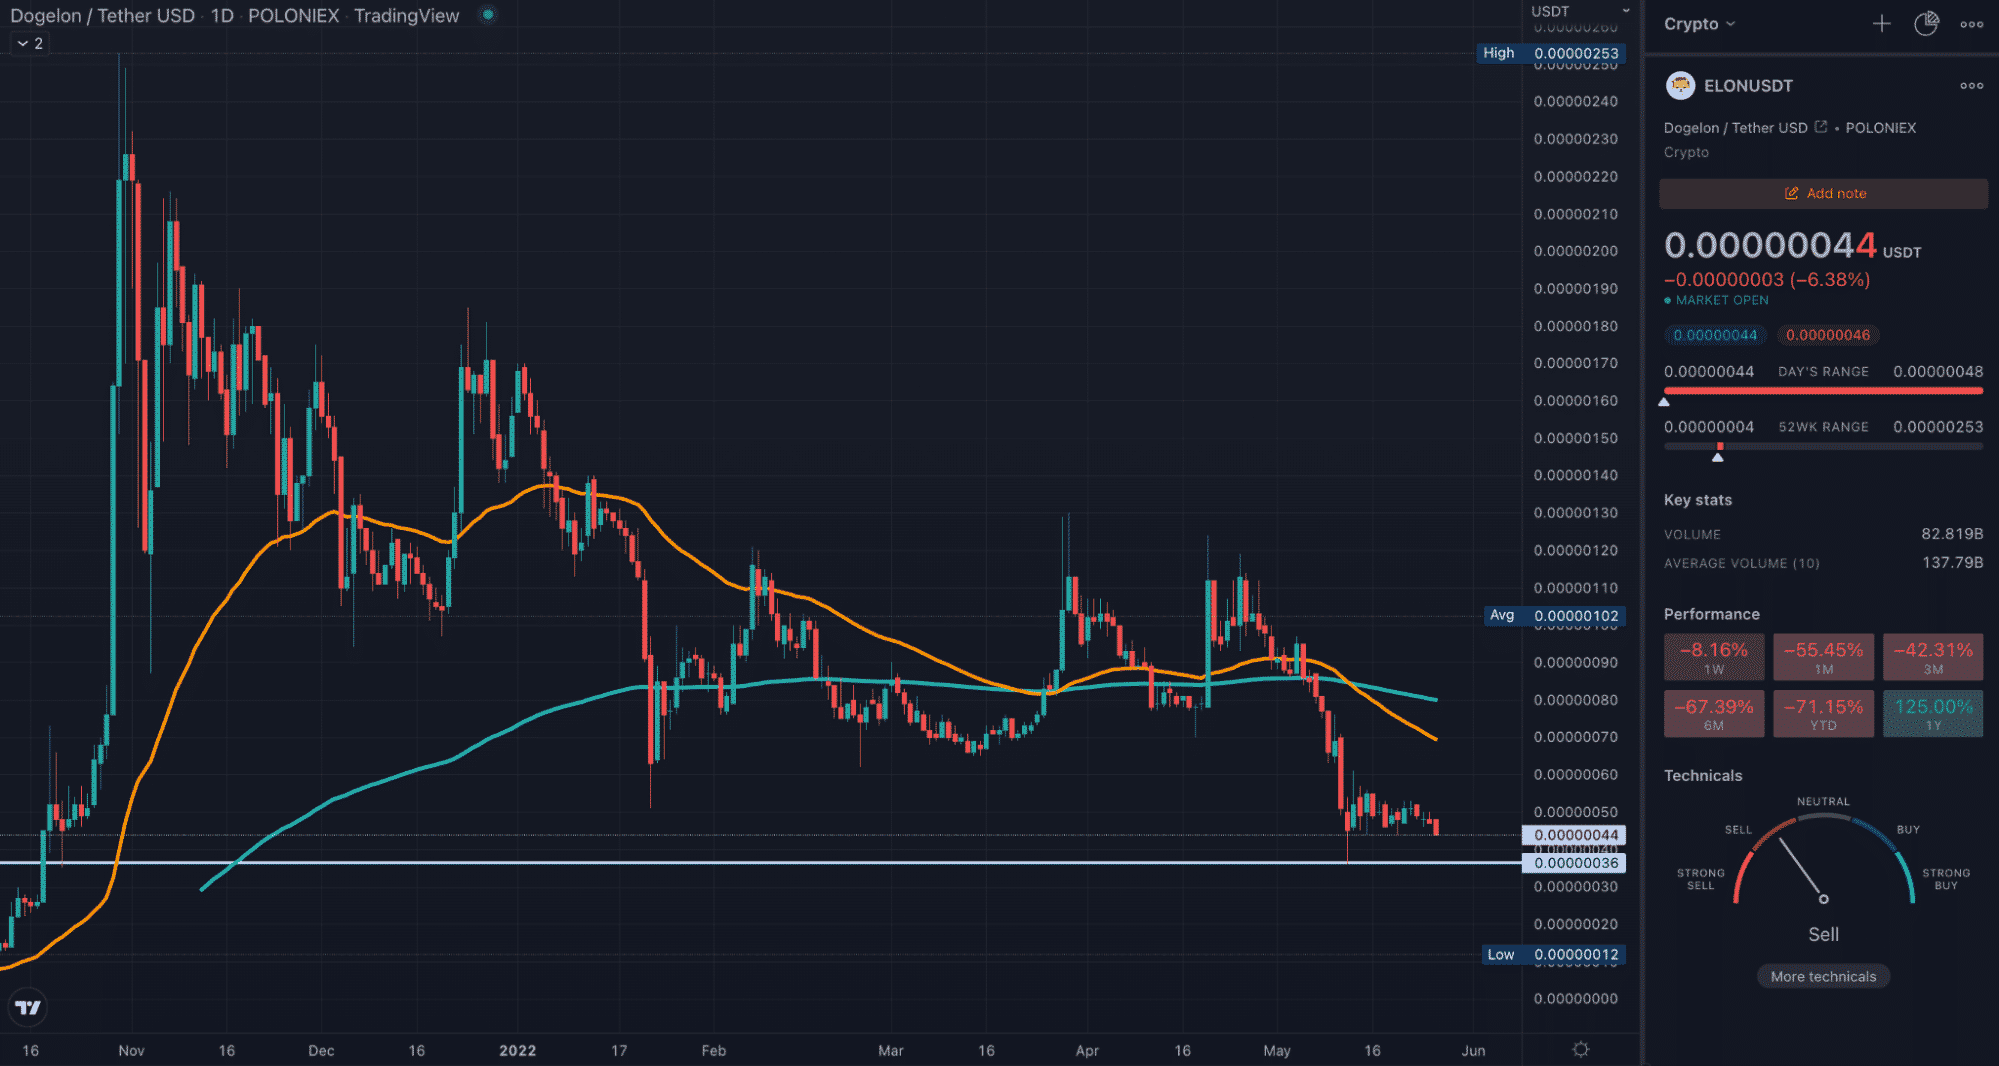Screen dimensions: 1999x1066
Task: Open the advanced view pie chart icon
Action: (1926, 24)
